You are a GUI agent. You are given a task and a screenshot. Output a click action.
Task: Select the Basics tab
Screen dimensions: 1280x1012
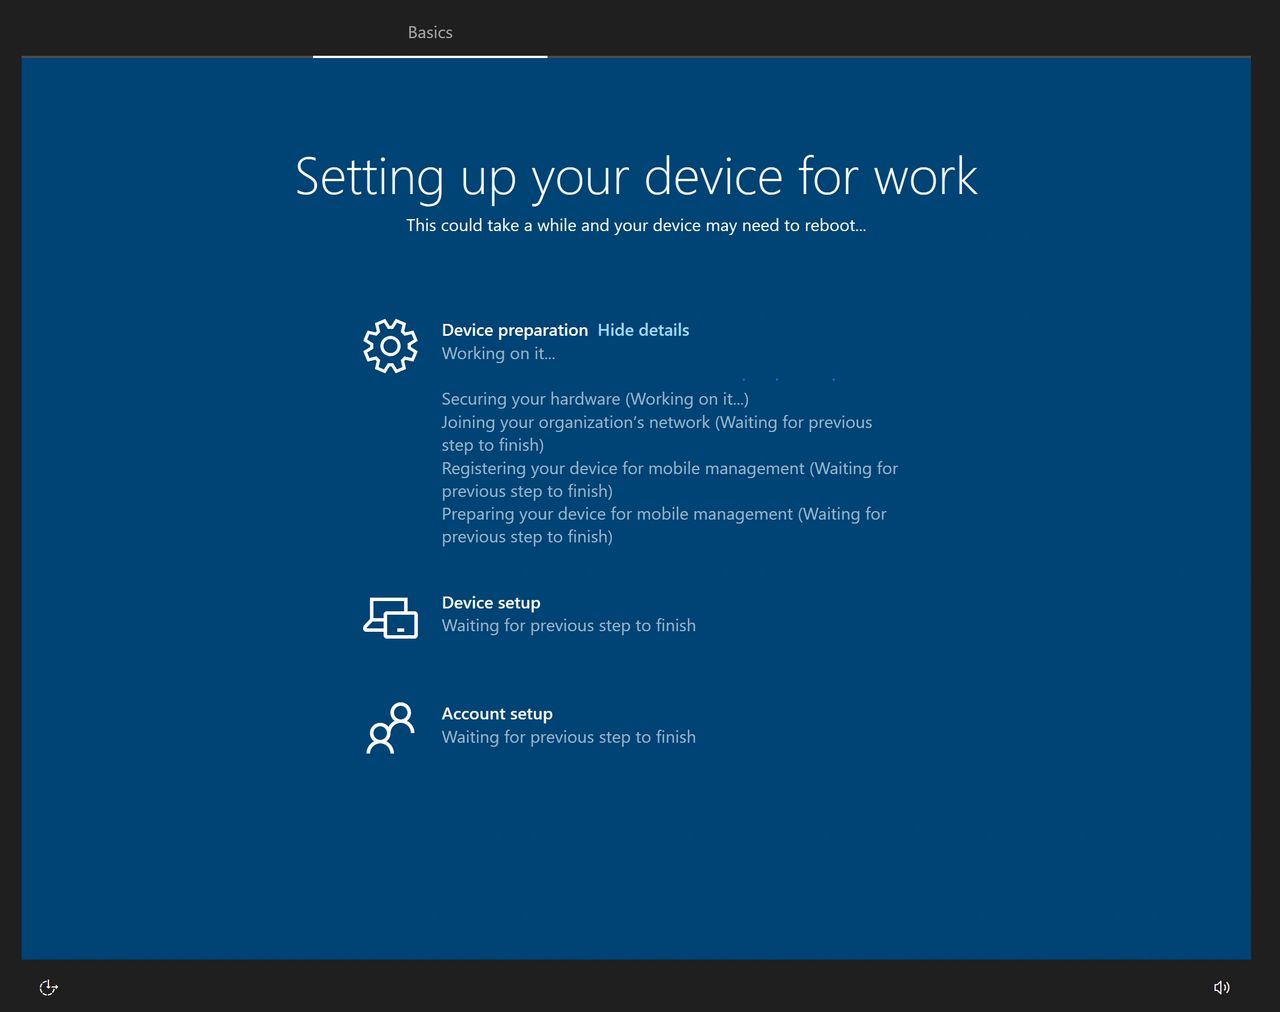pos(430,33)
